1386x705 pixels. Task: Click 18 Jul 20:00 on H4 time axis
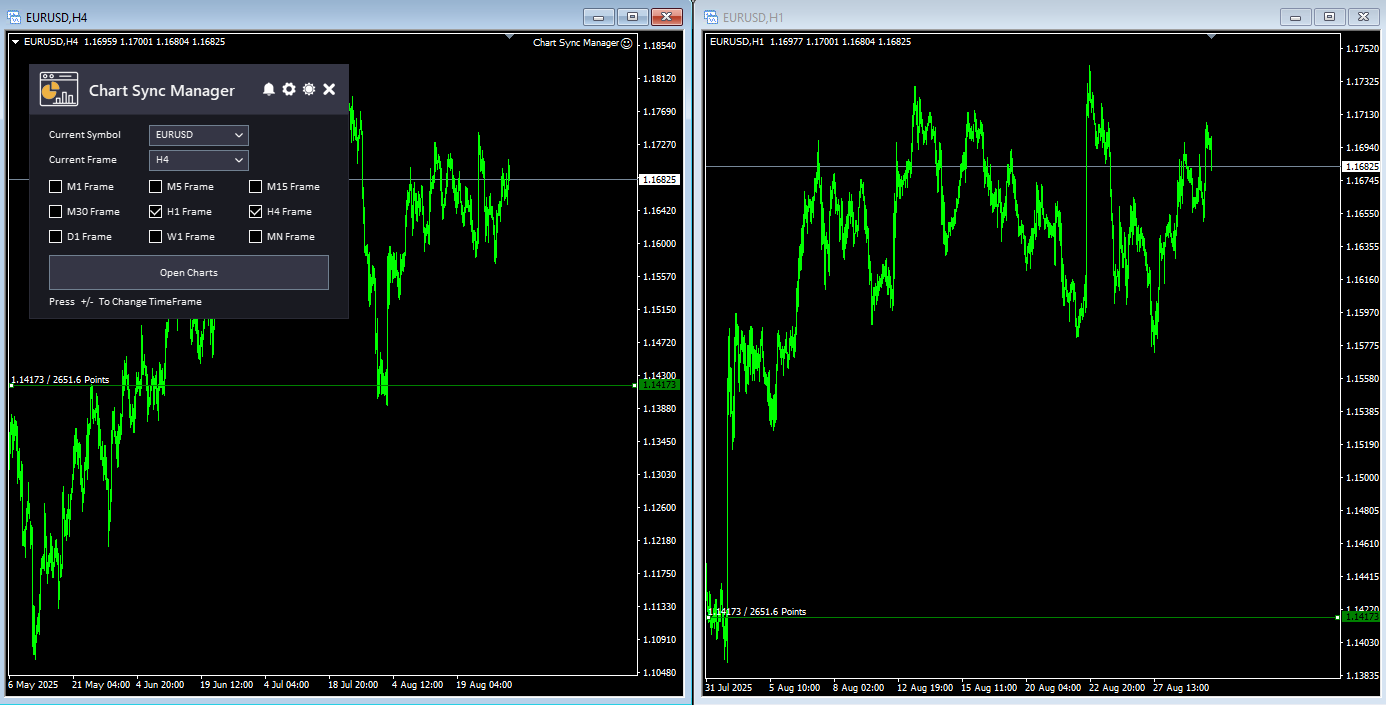(353, 685)
